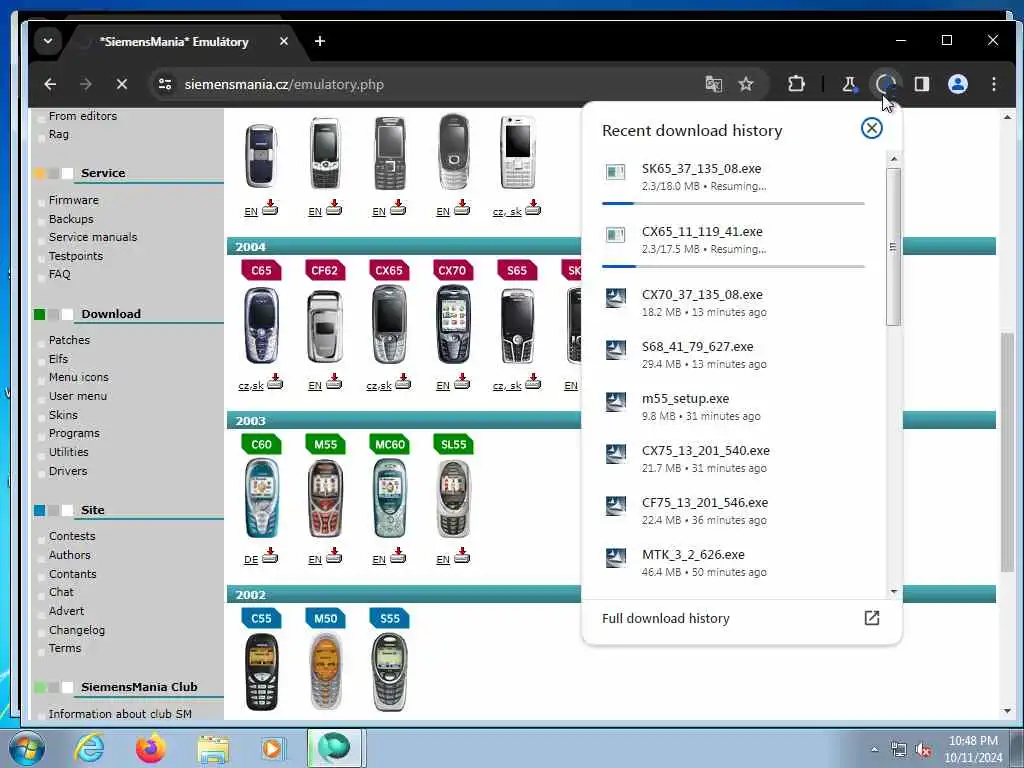Open the Patches link

click(x=69, y=340)
